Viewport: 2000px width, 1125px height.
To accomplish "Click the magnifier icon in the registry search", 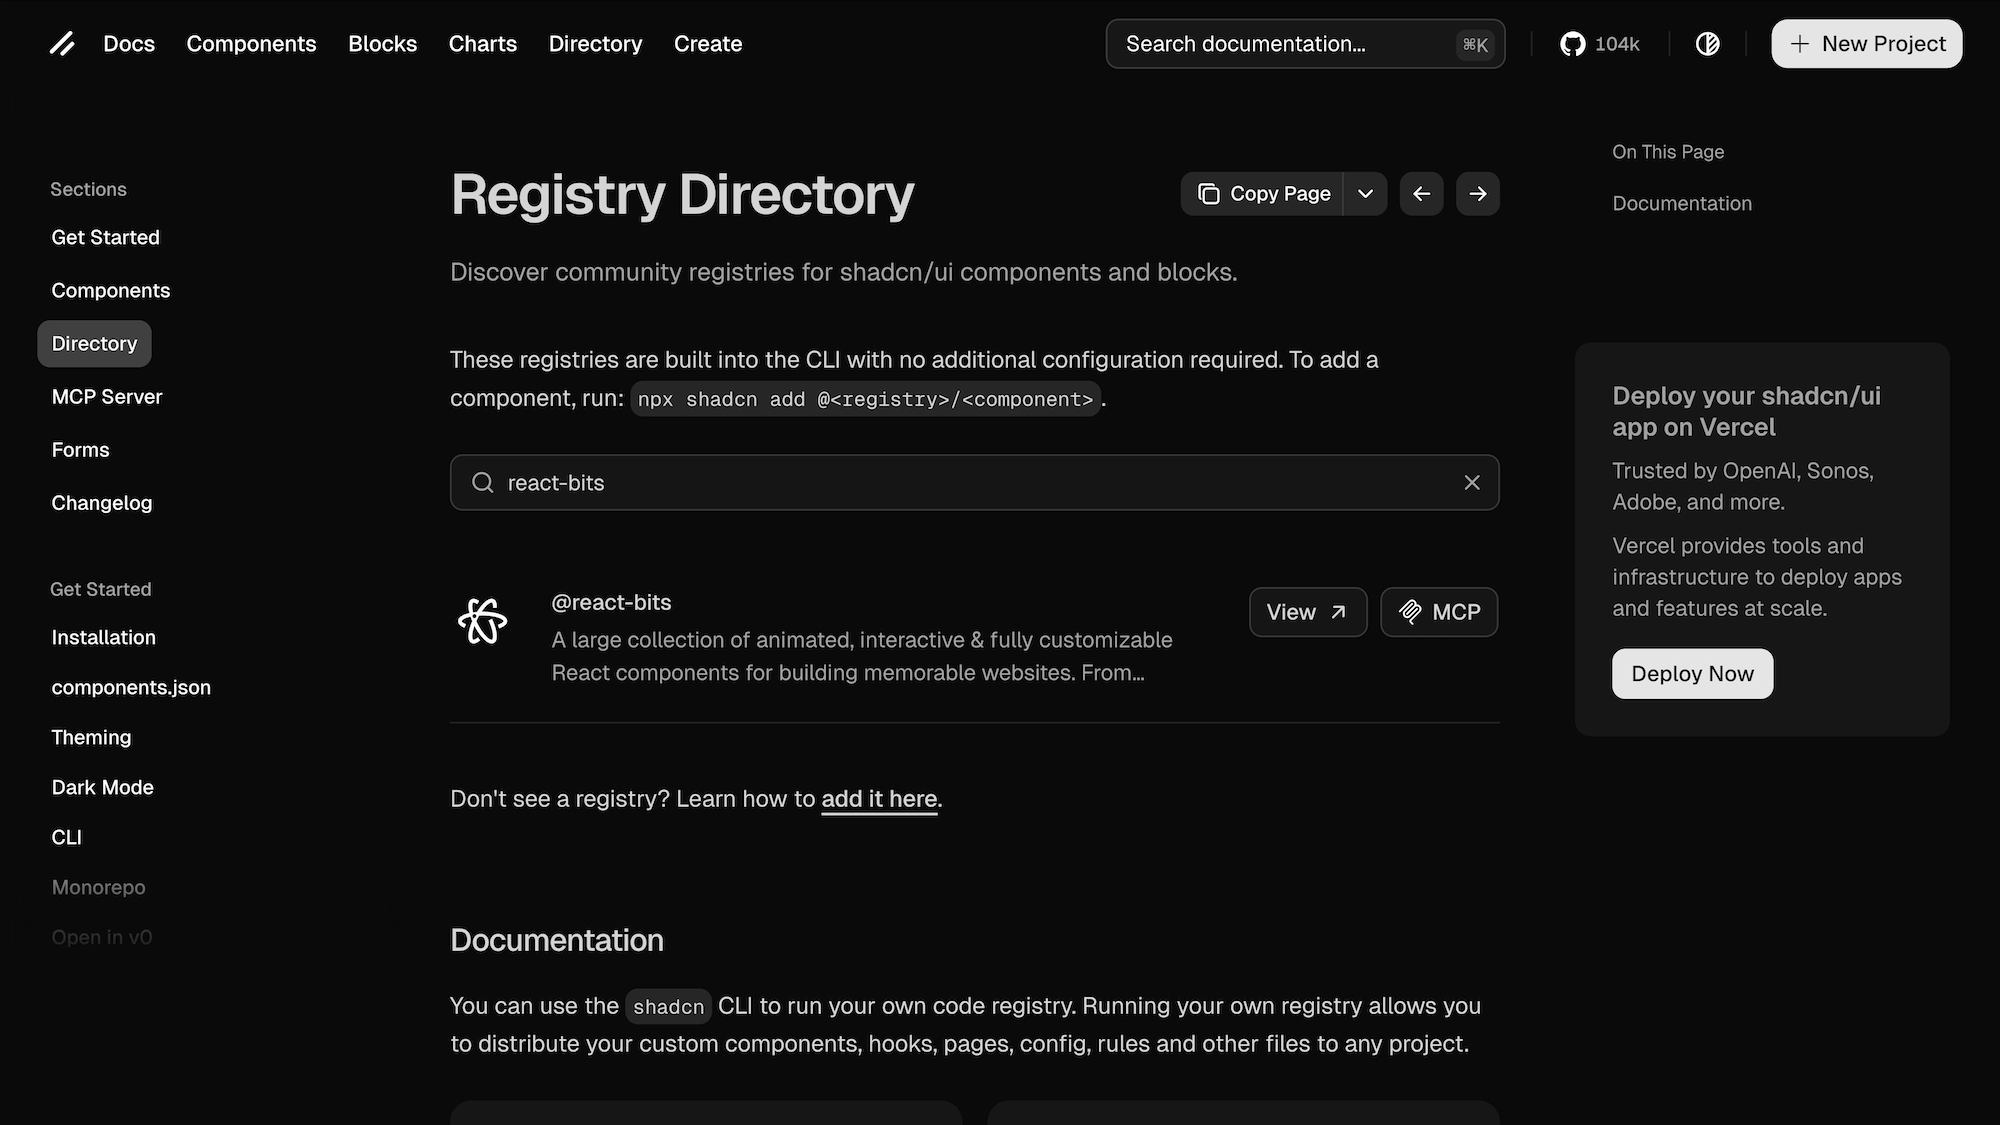I will 483,482.
